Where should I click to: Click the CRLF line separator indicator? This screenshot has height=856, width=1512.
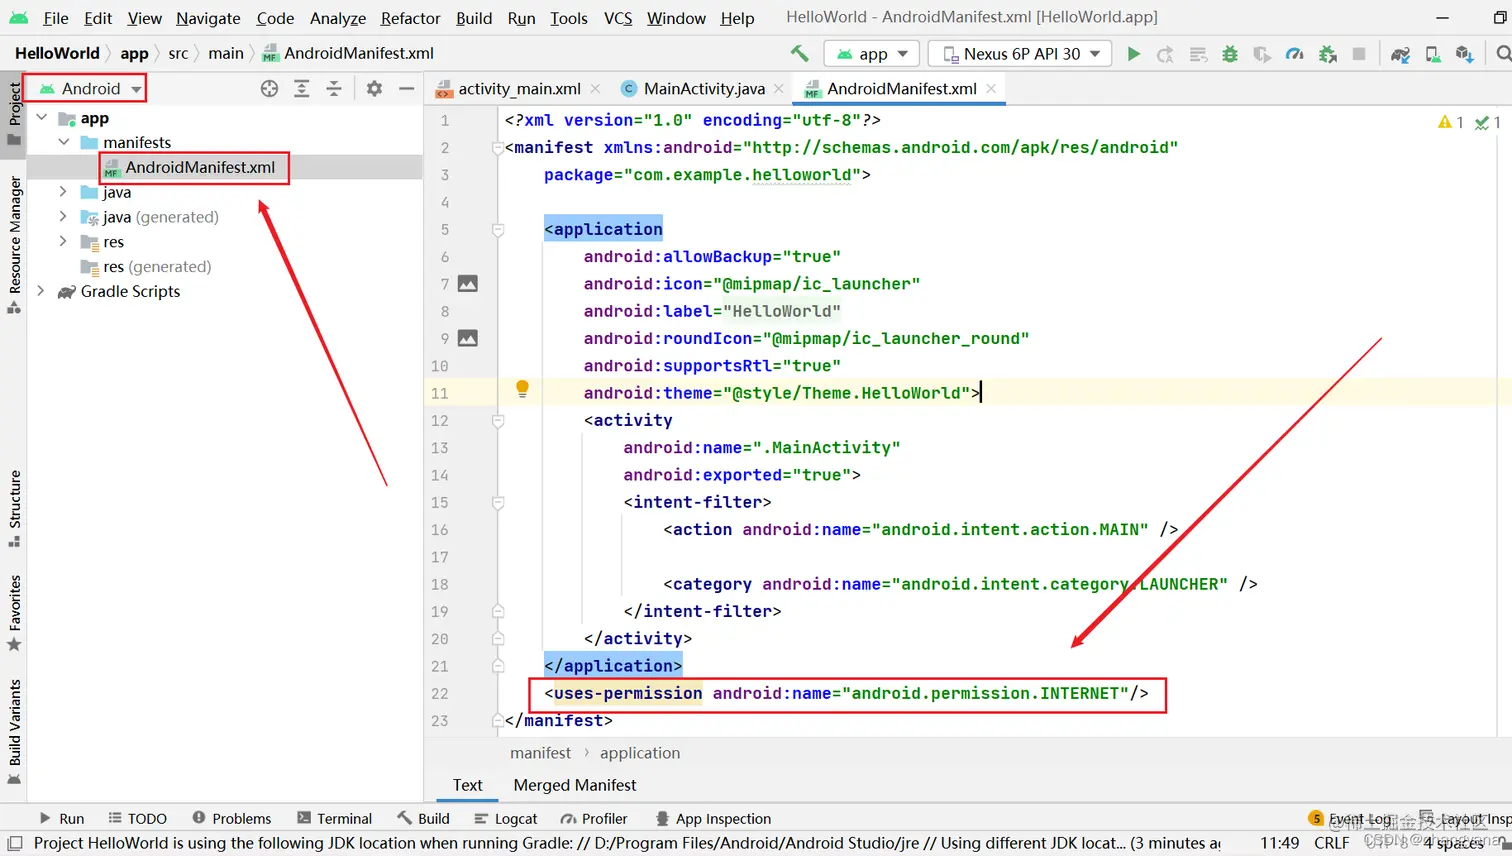click(x=1332, y=843)
